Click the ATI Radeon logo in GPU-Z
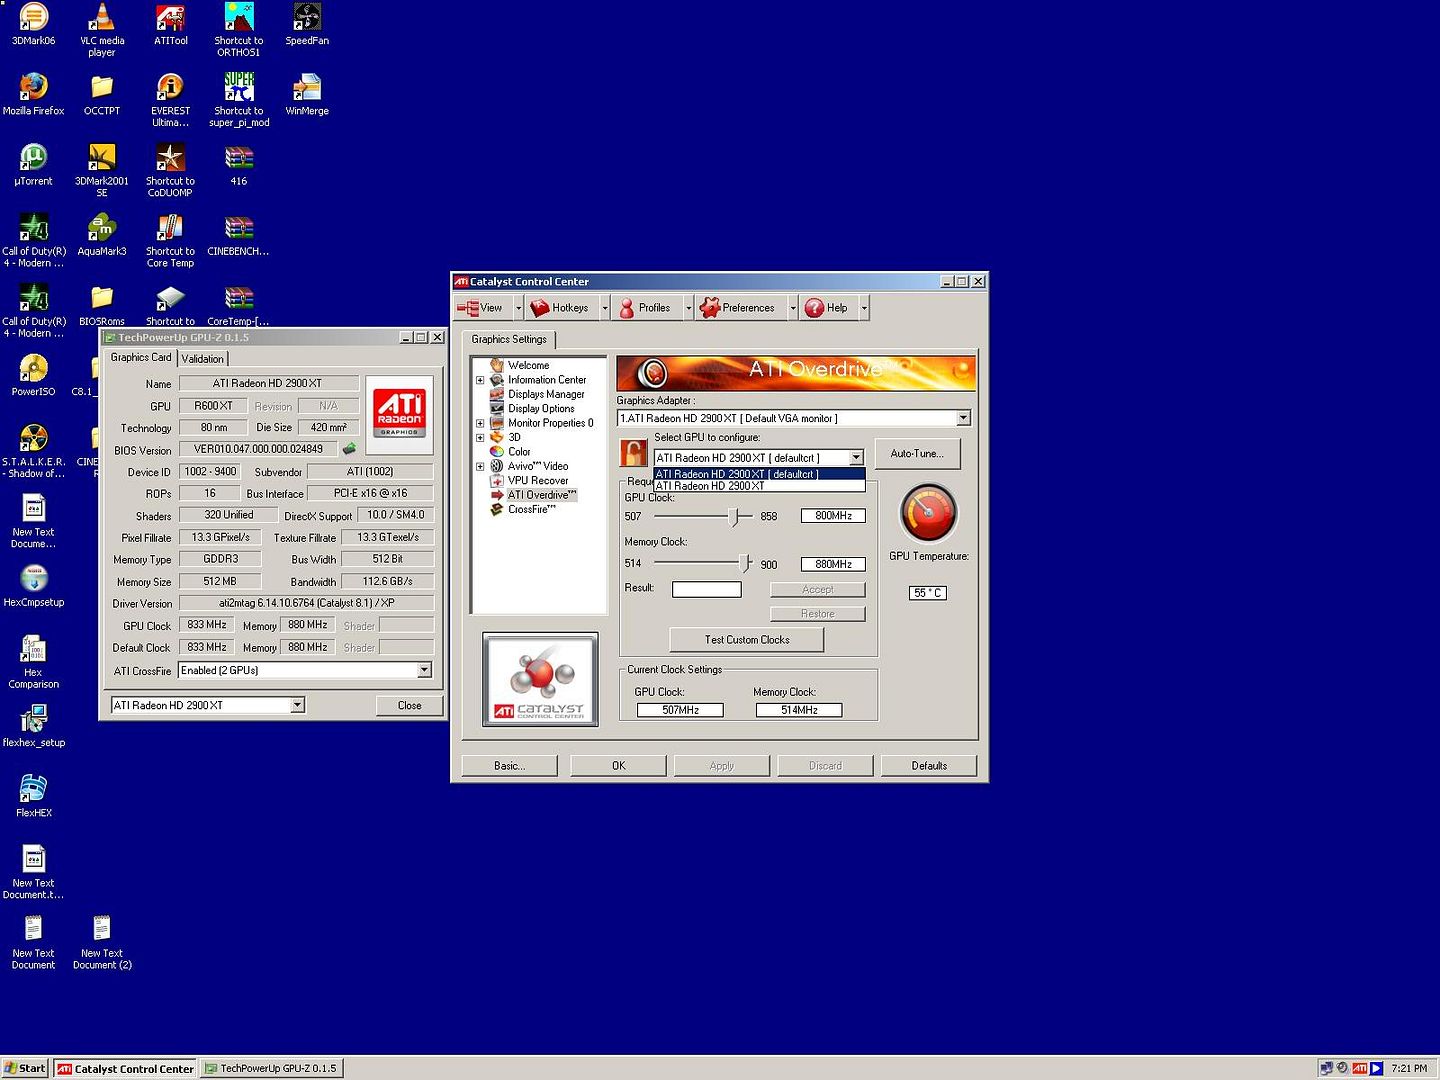This screenshot has width=1440, height=1080. pyautogui.click(x=399, y=414)
